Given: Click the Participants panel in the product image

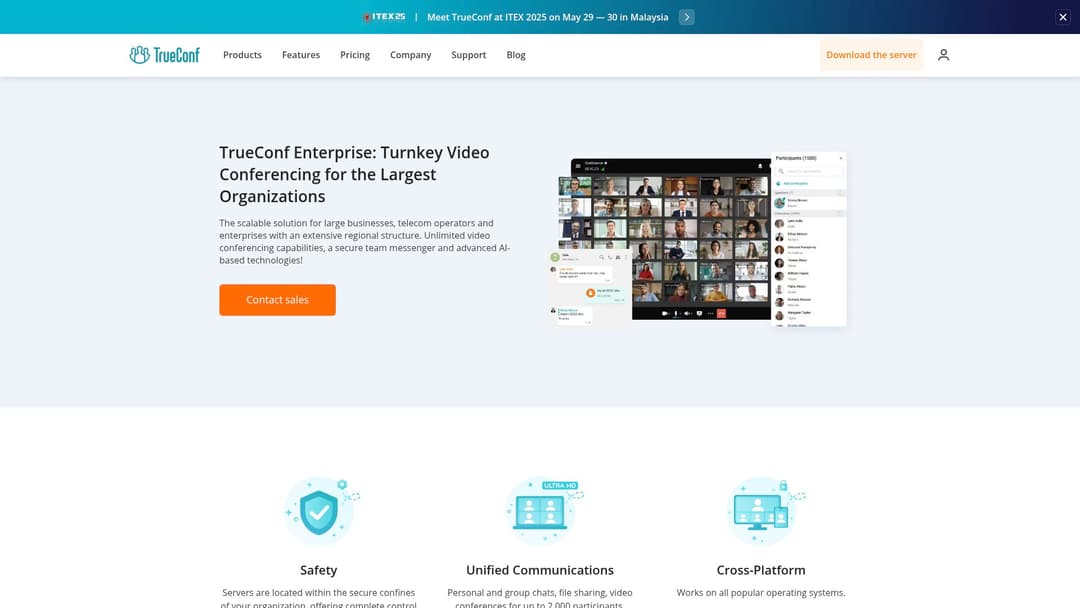Looking at the screenshot, I should (809, 239).
